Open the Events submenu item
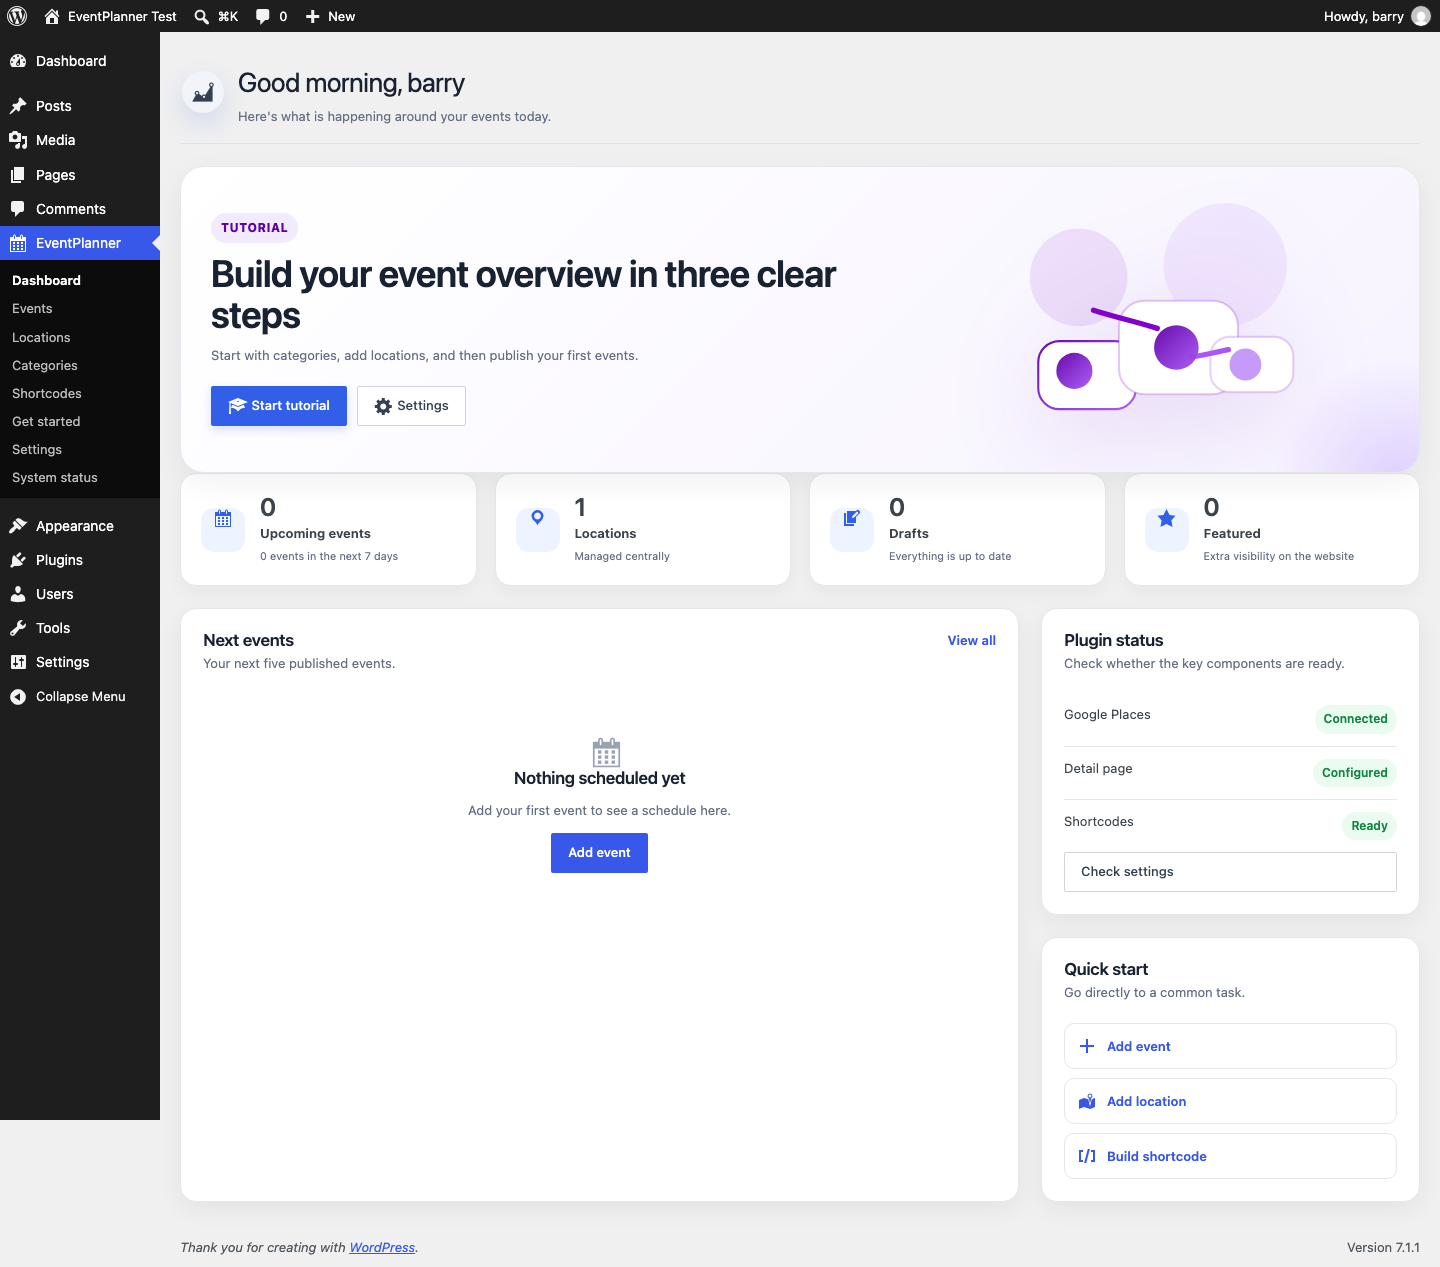 point(32,309)
